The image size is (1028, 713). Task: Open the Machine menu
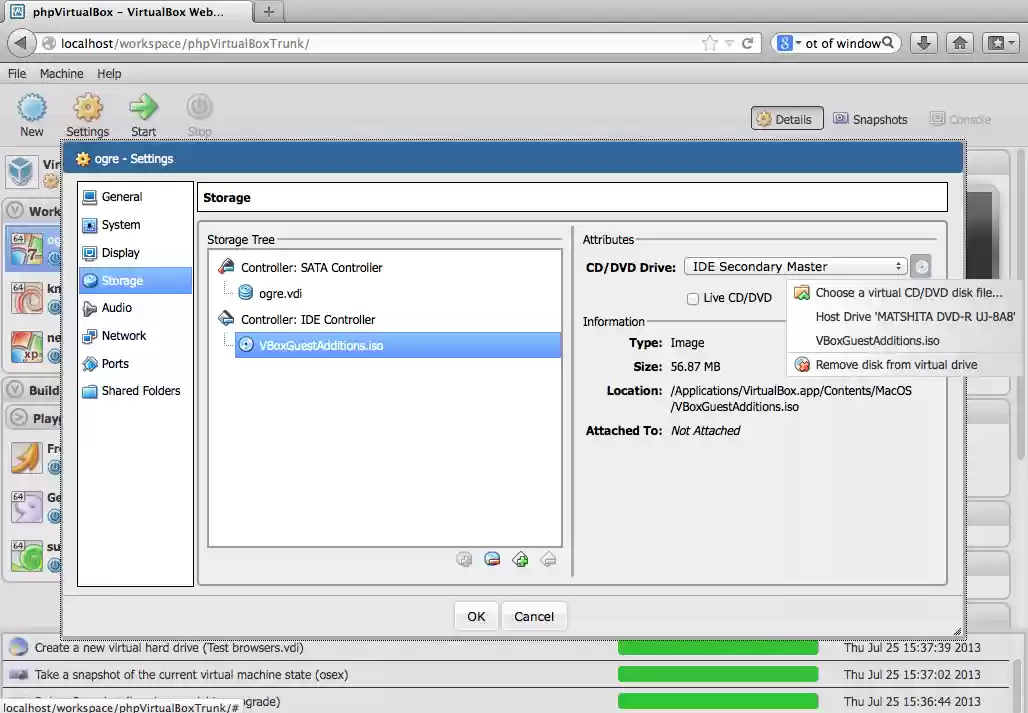[x=61, y=73]
